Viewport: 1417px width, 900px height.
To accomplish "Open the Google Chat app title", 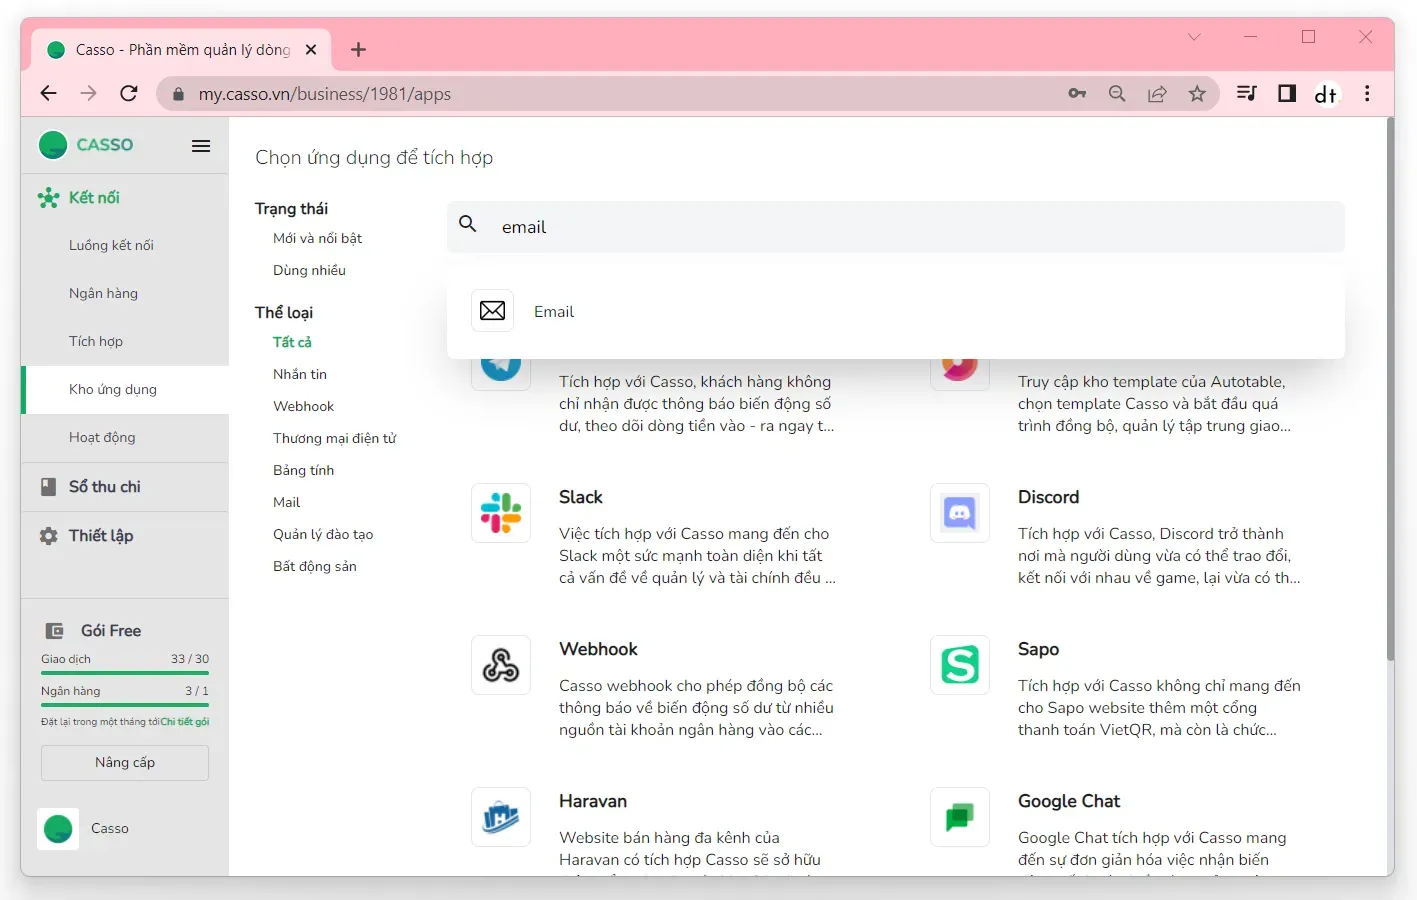I will [x=1069, y=801].
